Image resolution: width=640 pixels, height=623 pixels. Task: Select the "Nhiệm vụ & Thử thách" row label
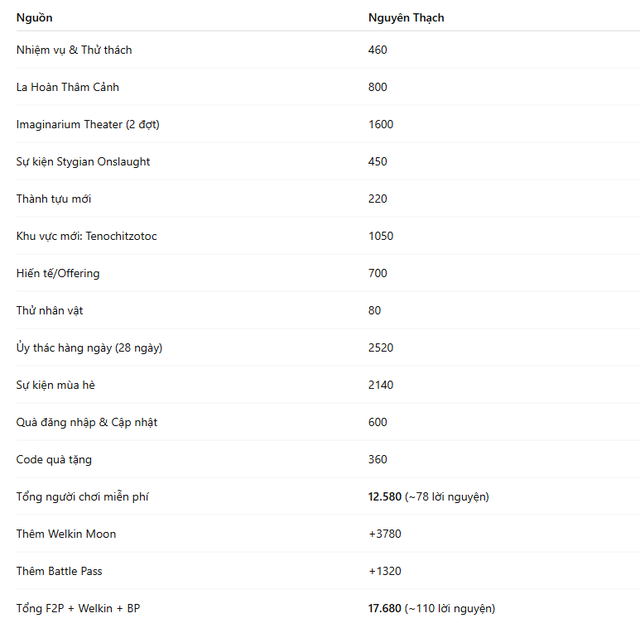click(74, 50)
